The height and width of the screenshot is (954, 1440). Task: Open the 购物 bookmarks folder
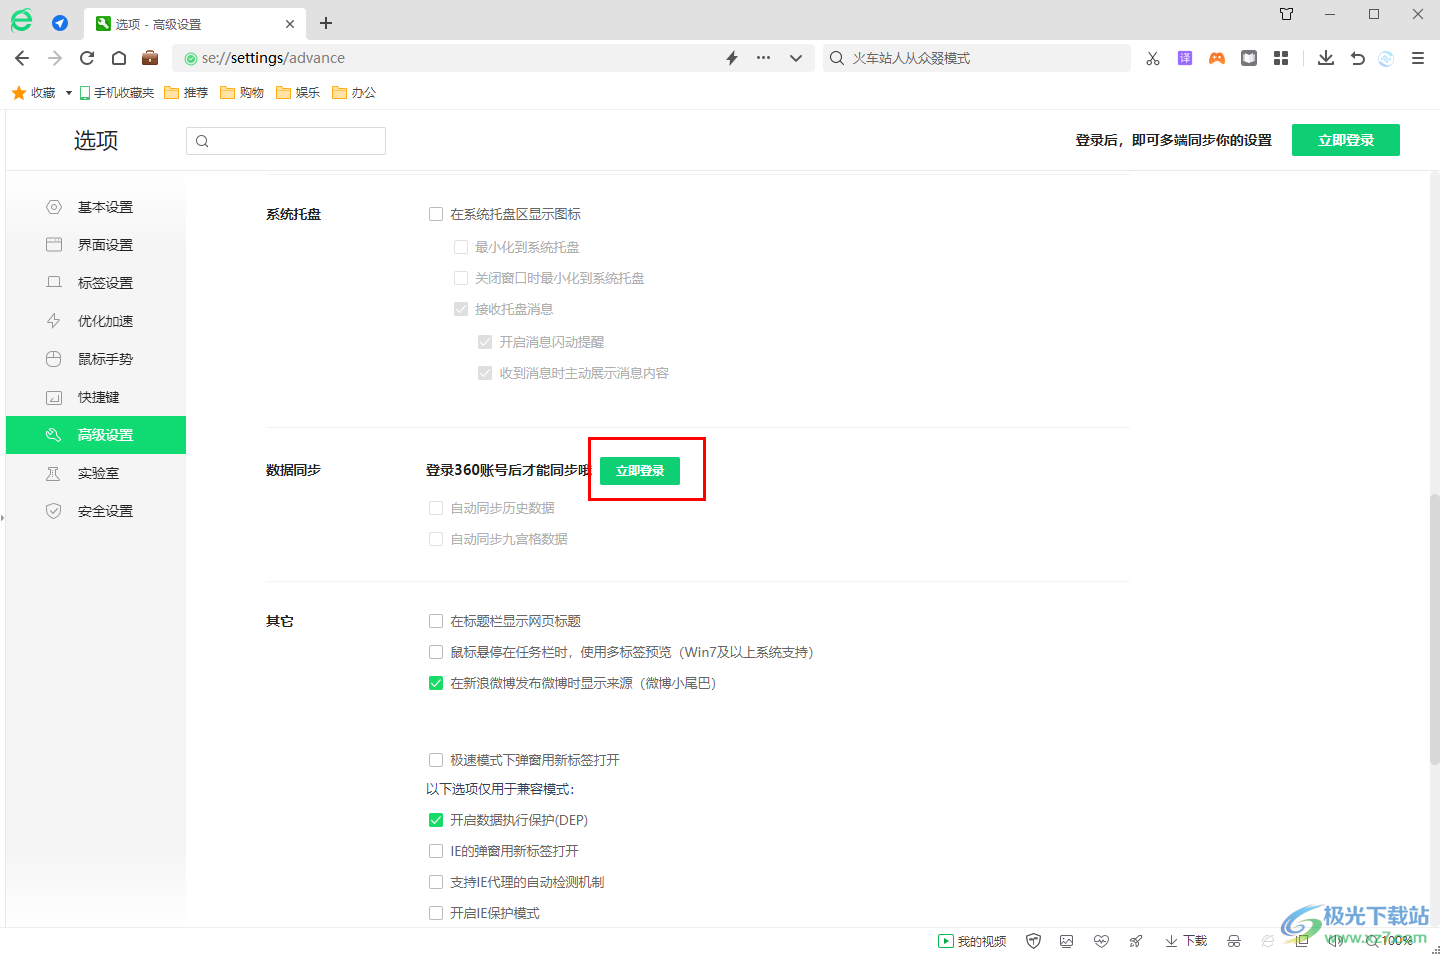click(243, 92)
